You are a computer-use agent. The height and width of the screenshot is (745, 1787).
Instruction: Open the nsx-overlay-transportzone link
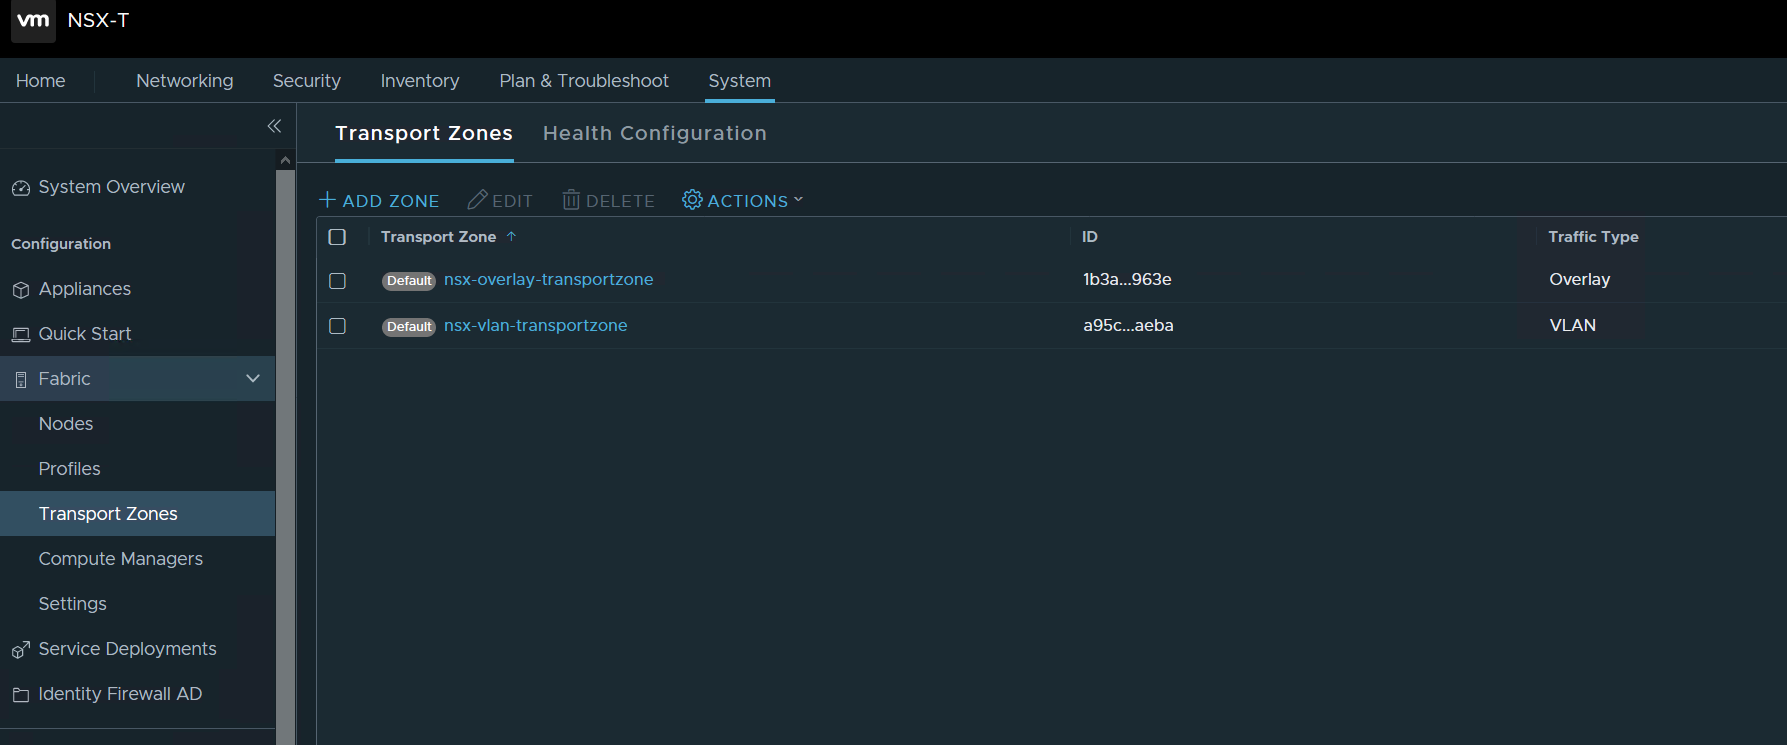549,280
